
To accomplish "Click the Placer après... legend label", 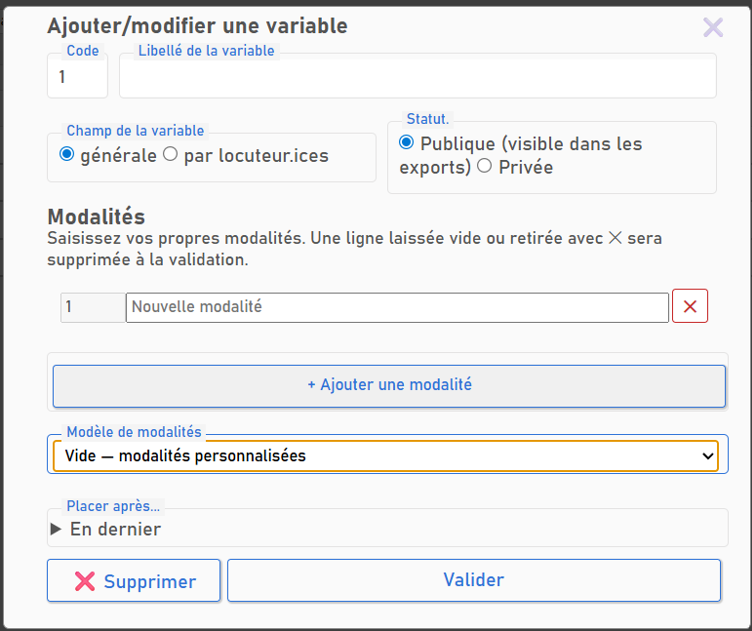I will pyautogui.click(x=113, y=506).
